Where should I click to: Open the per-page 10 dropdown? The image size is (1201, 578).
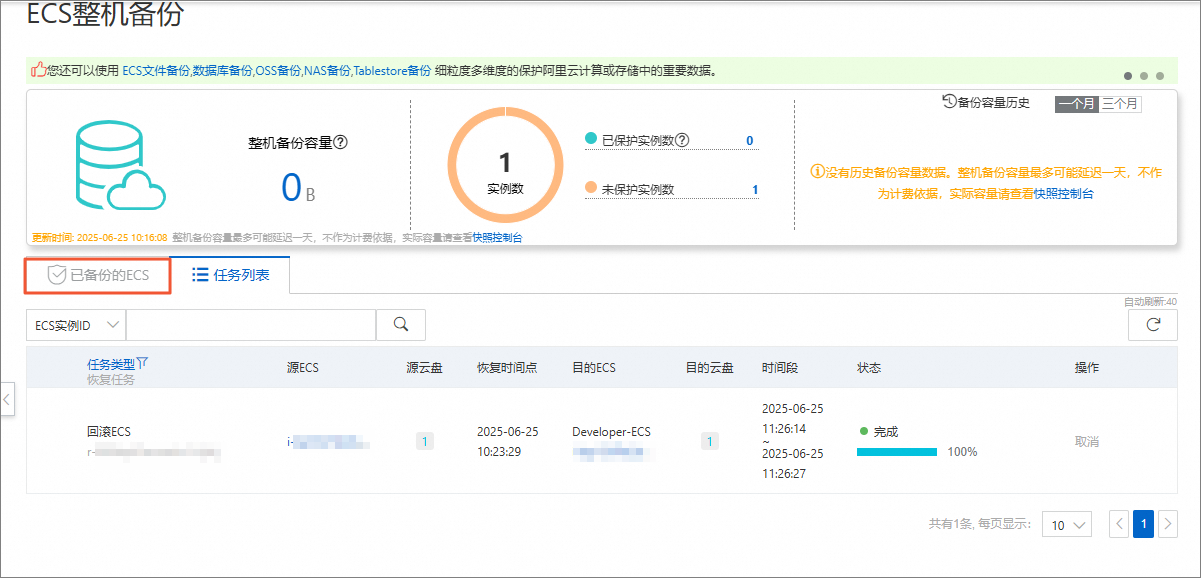click(1067, 524)
